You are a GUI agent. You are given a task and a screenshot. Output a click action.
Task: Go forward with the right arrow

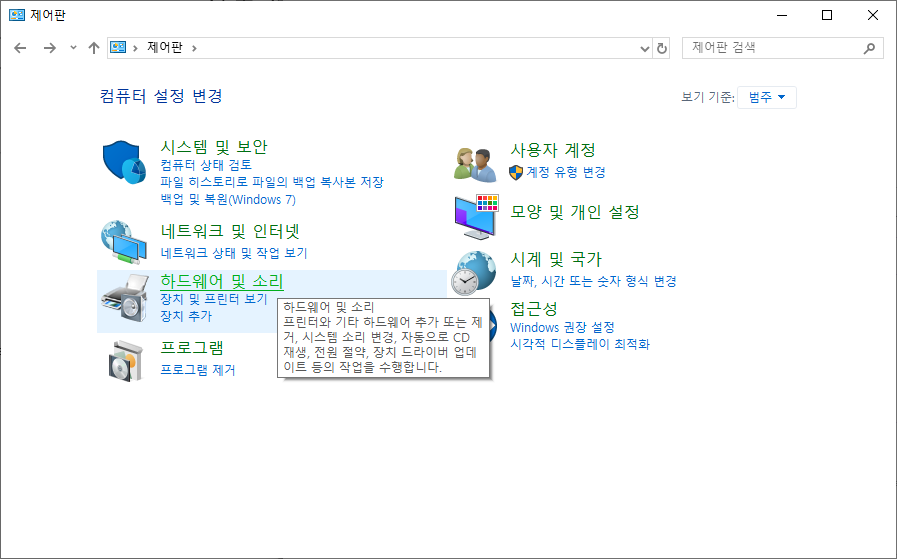point(50,48)
